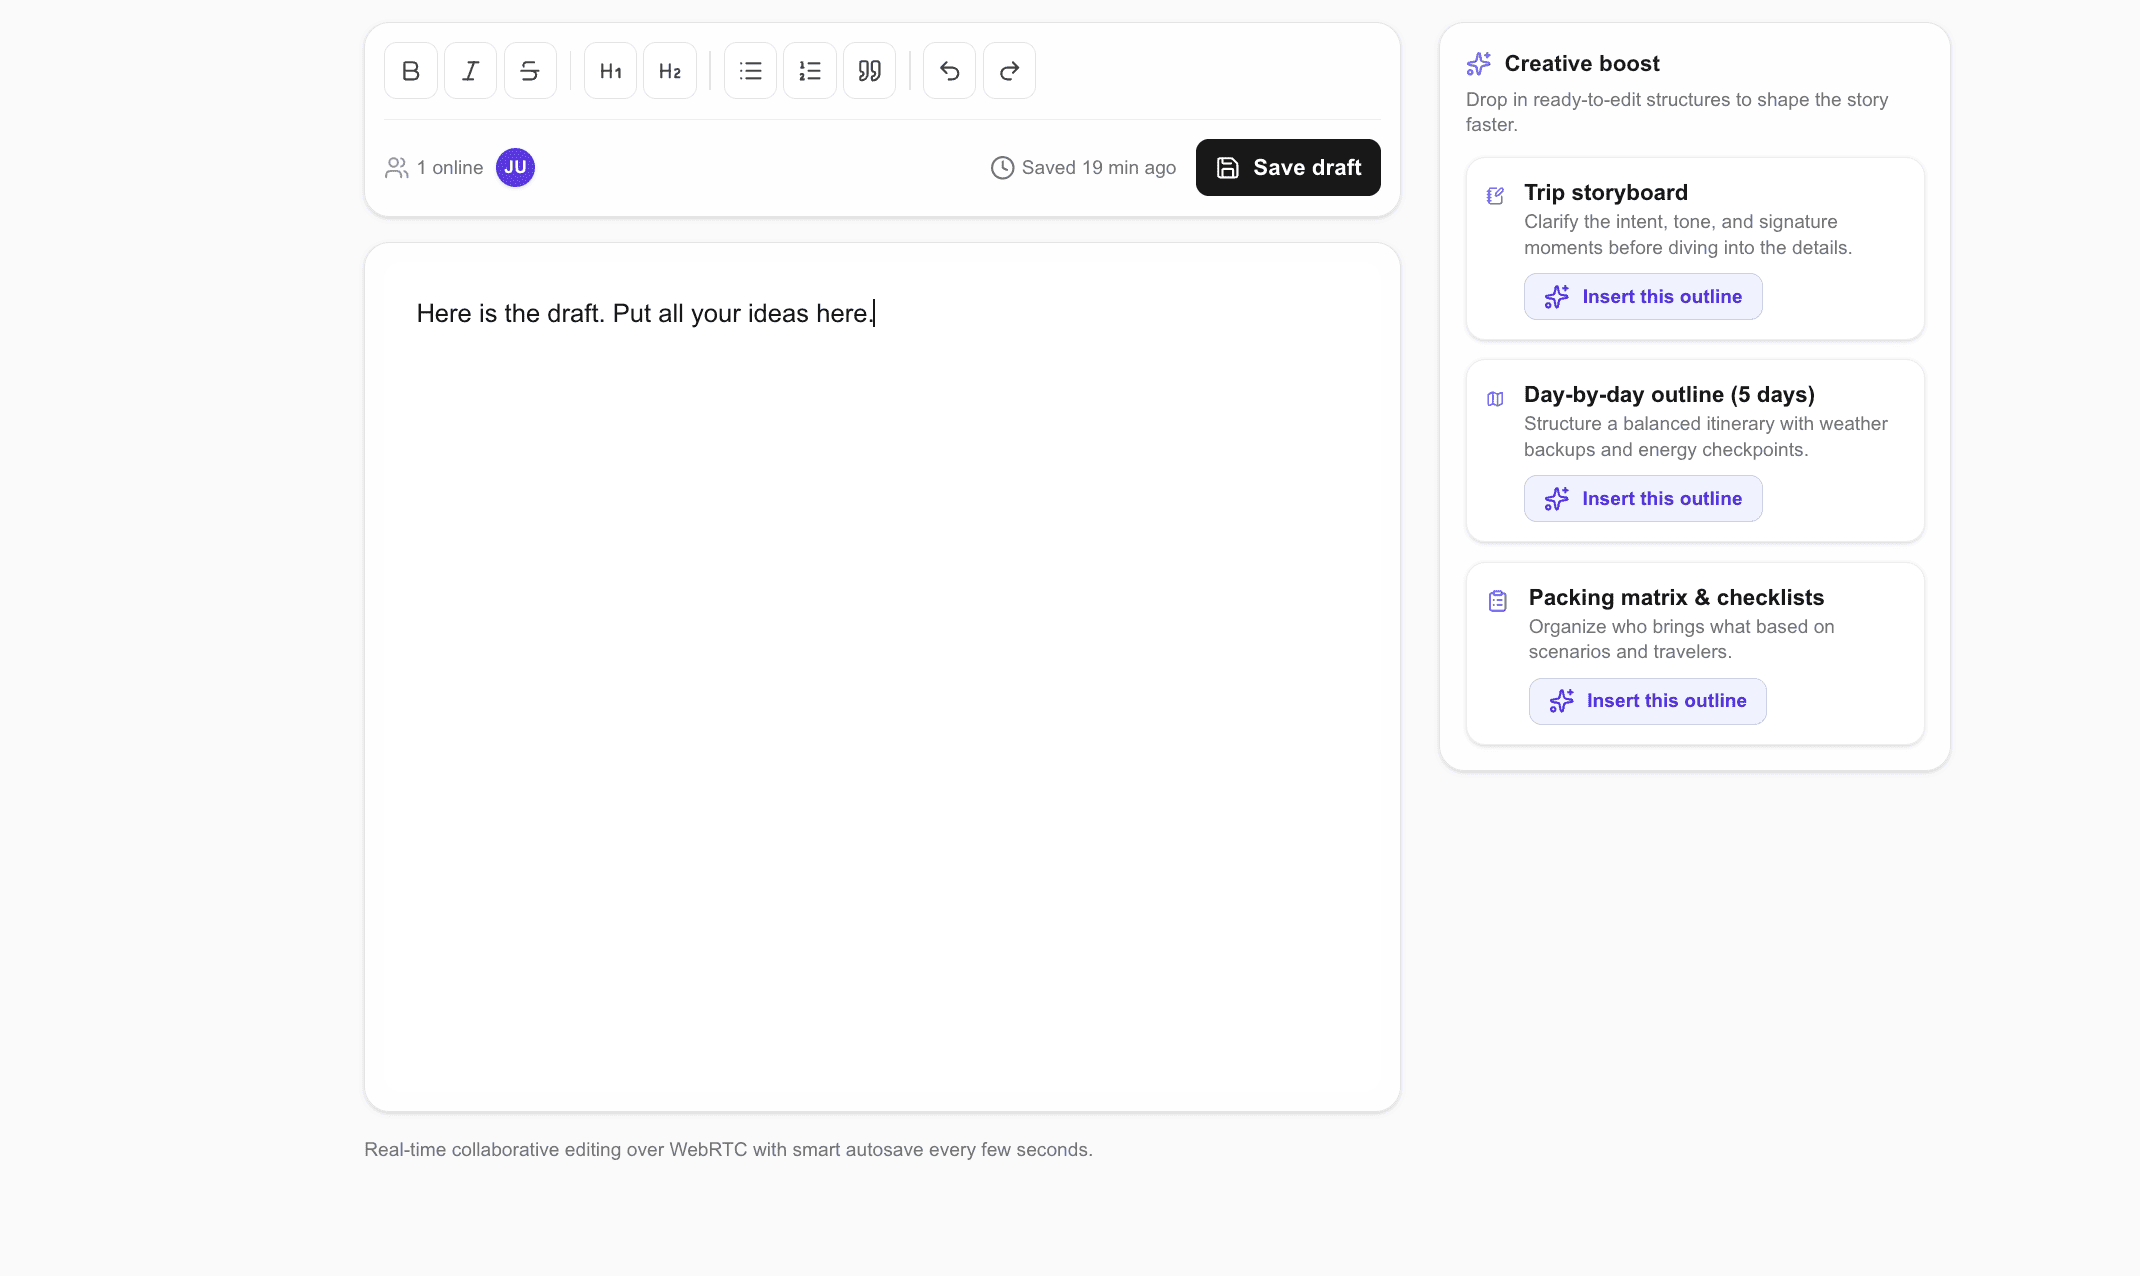Toggle bold formatting in toolbar

pyautogui.click(x=410, y=71)
